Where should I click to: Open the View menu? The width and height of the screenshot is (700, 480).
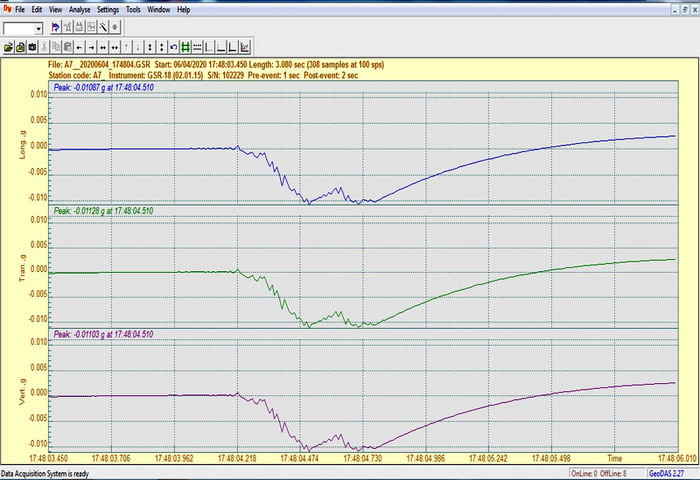tap(55, 9)
